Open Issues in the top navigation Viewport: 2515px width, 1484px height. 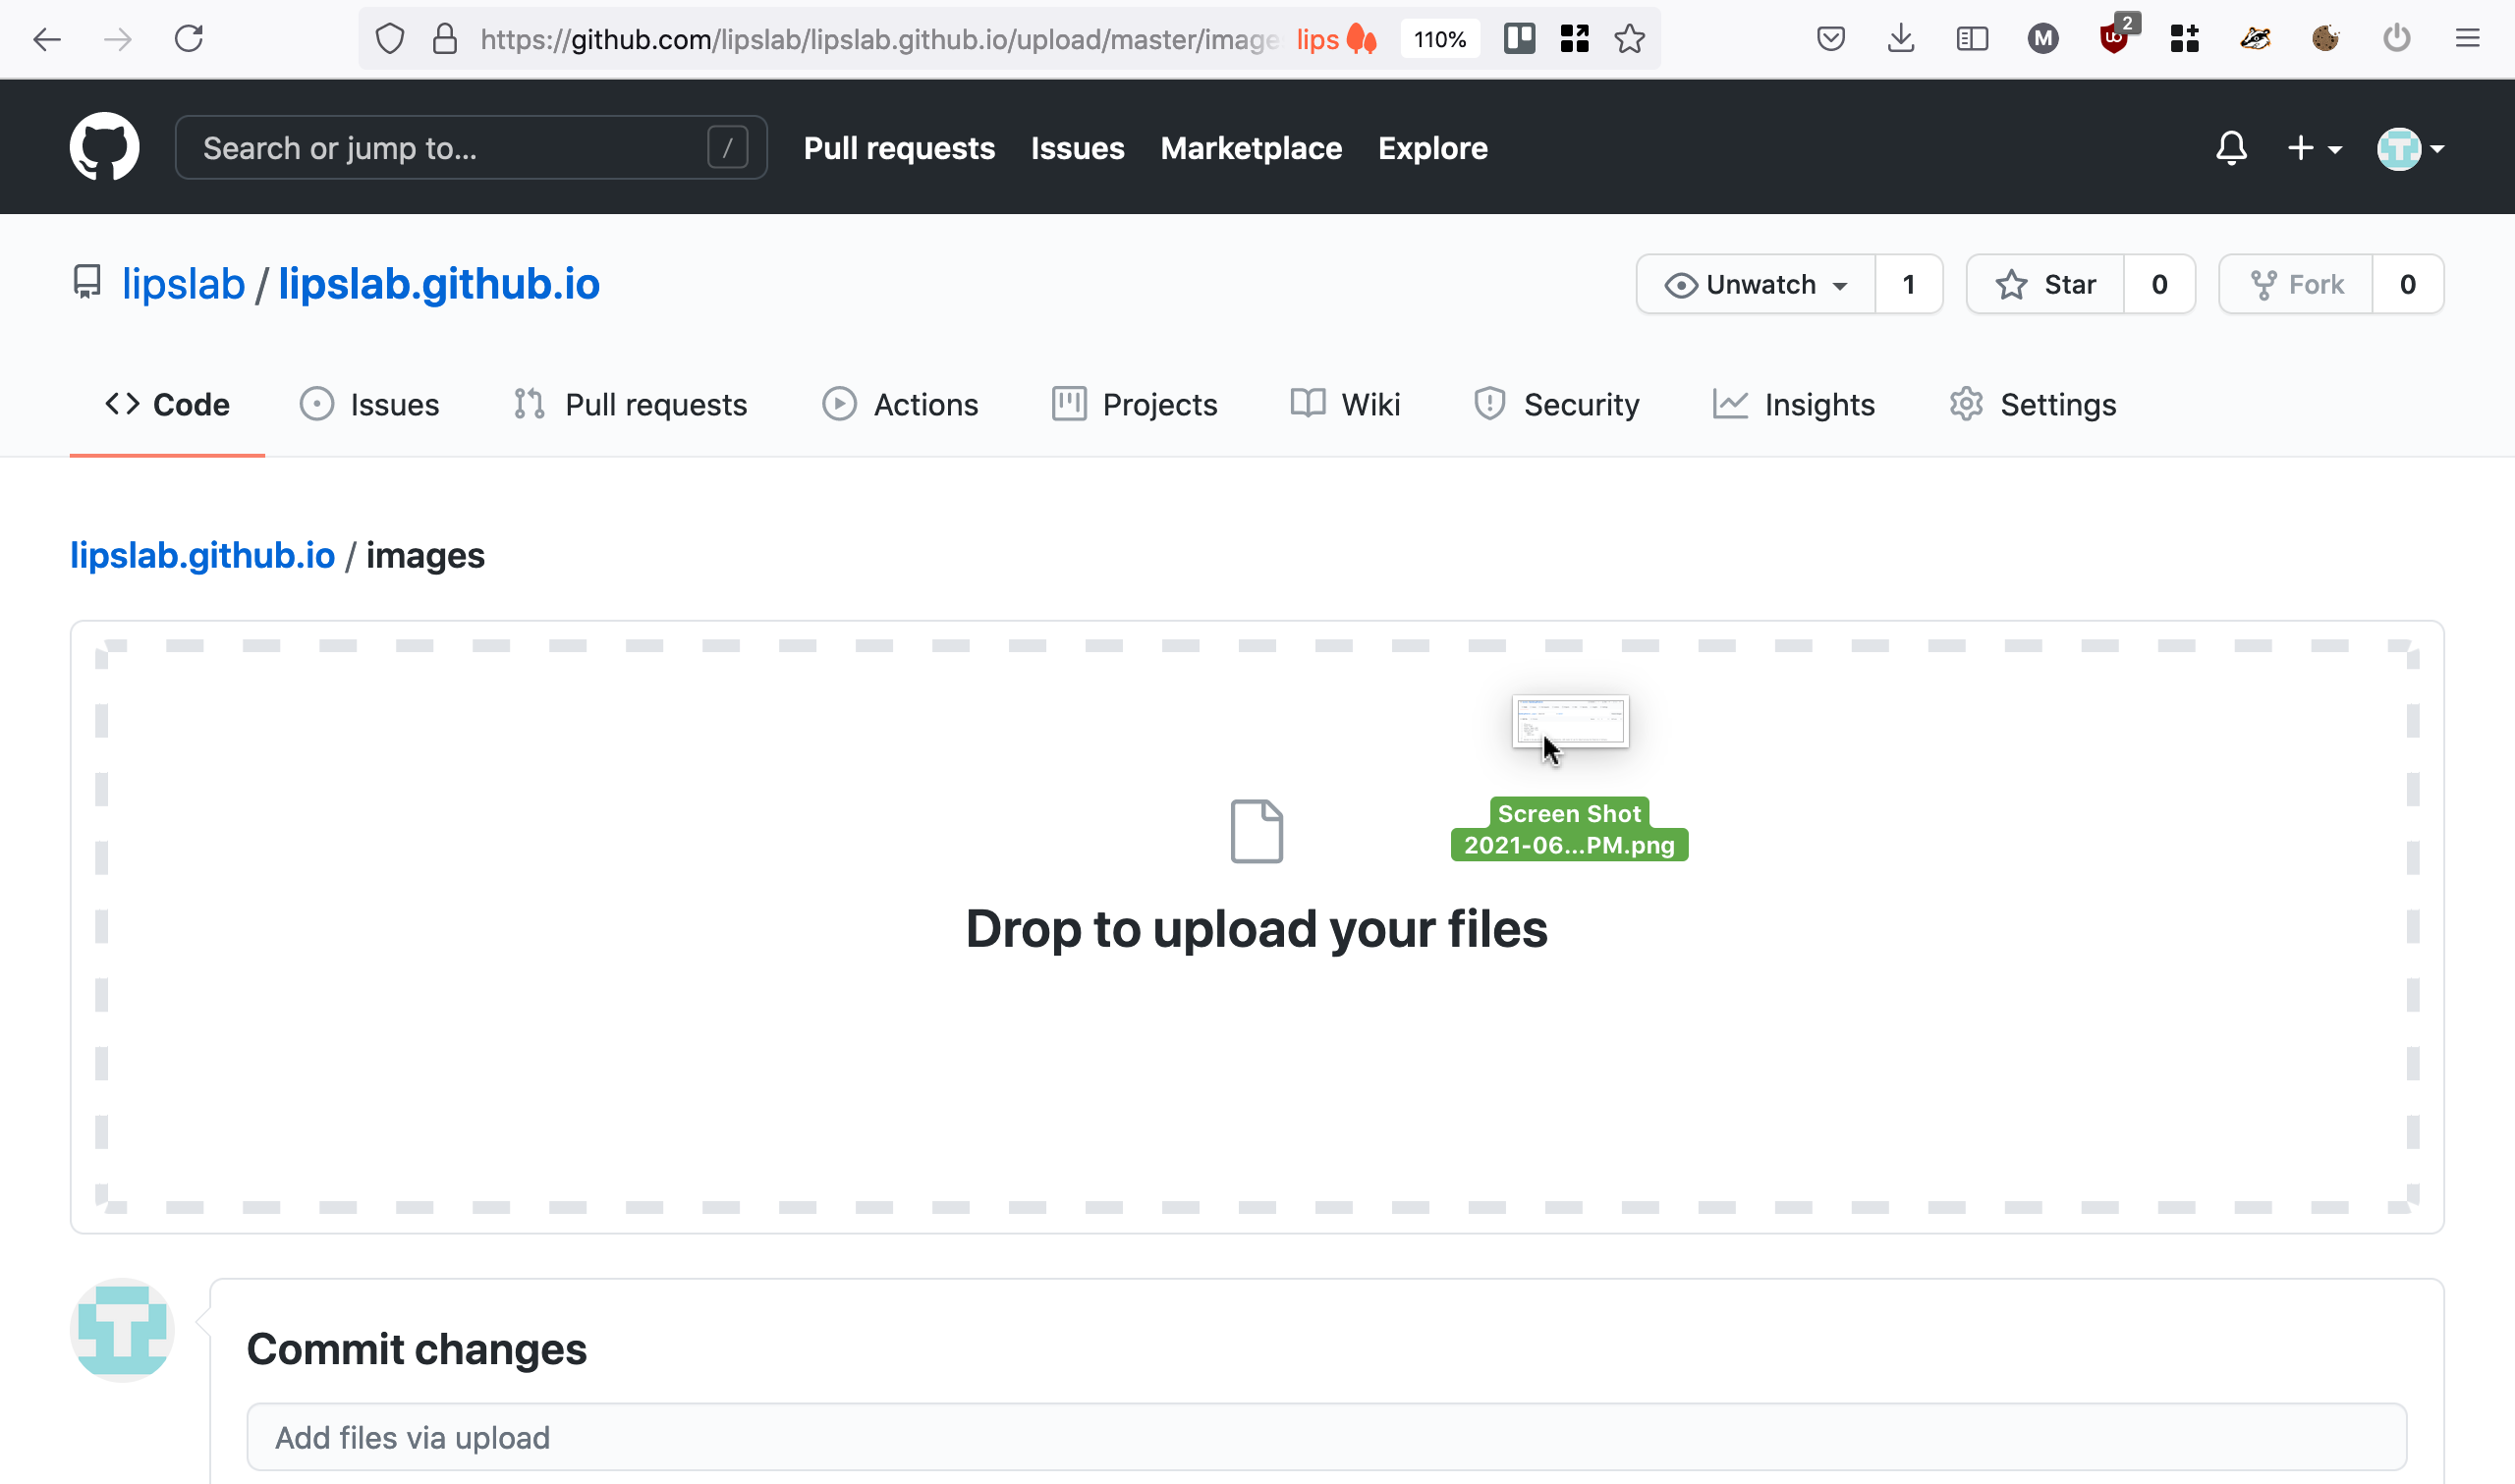1077,148
